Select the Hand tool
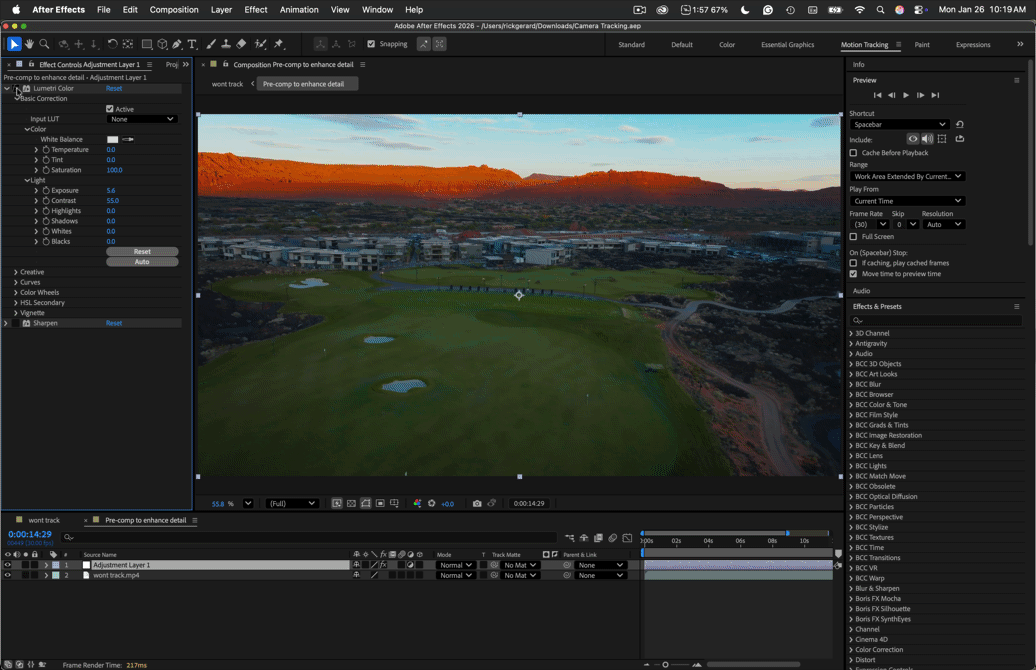 (x=29, y=44)
